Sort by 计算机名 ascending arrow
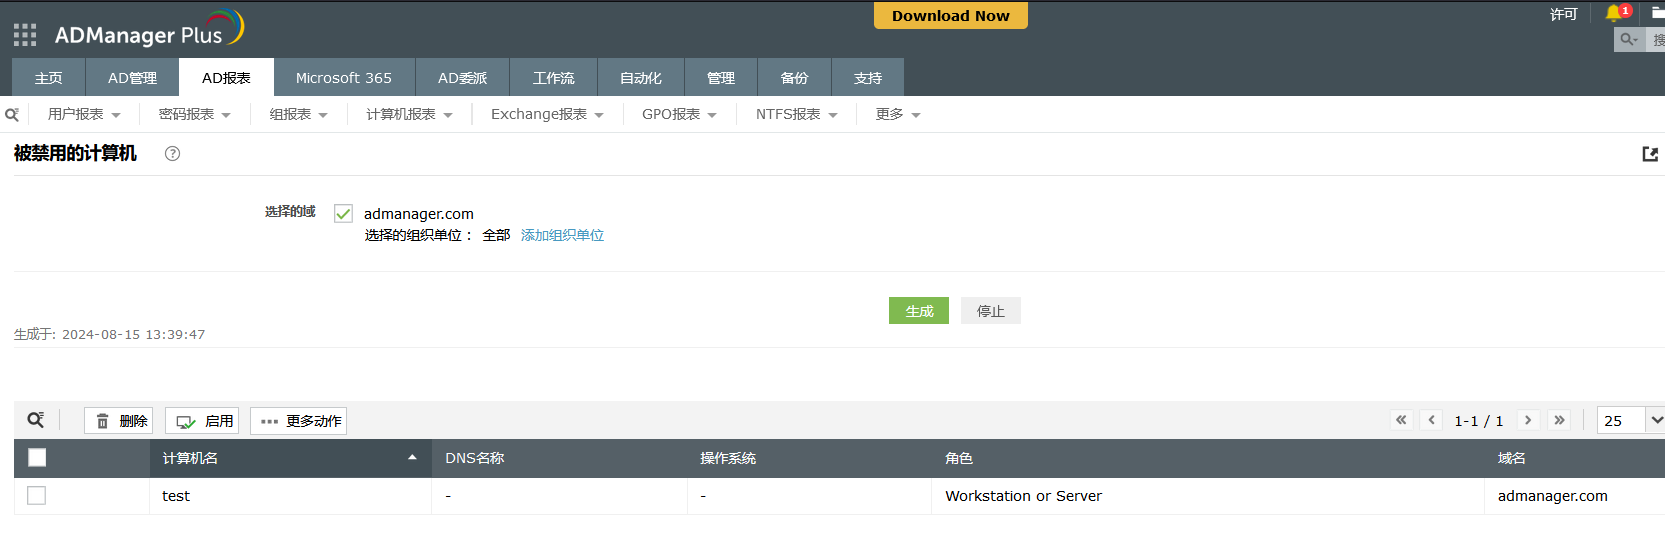Screen dimensions: 1665x537 [412, 457]
